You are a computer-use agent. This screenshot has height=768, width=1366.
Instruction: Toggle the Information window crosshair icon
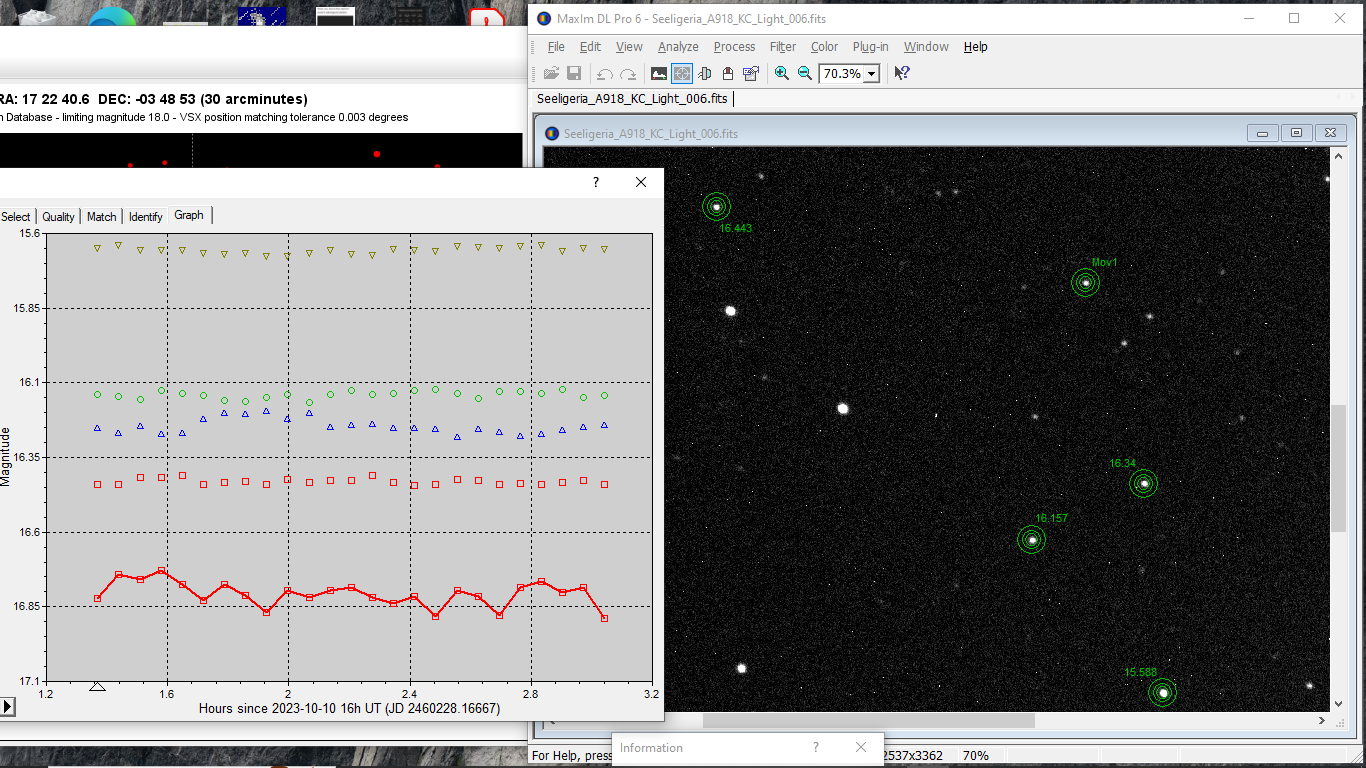[x=682, y=73]
